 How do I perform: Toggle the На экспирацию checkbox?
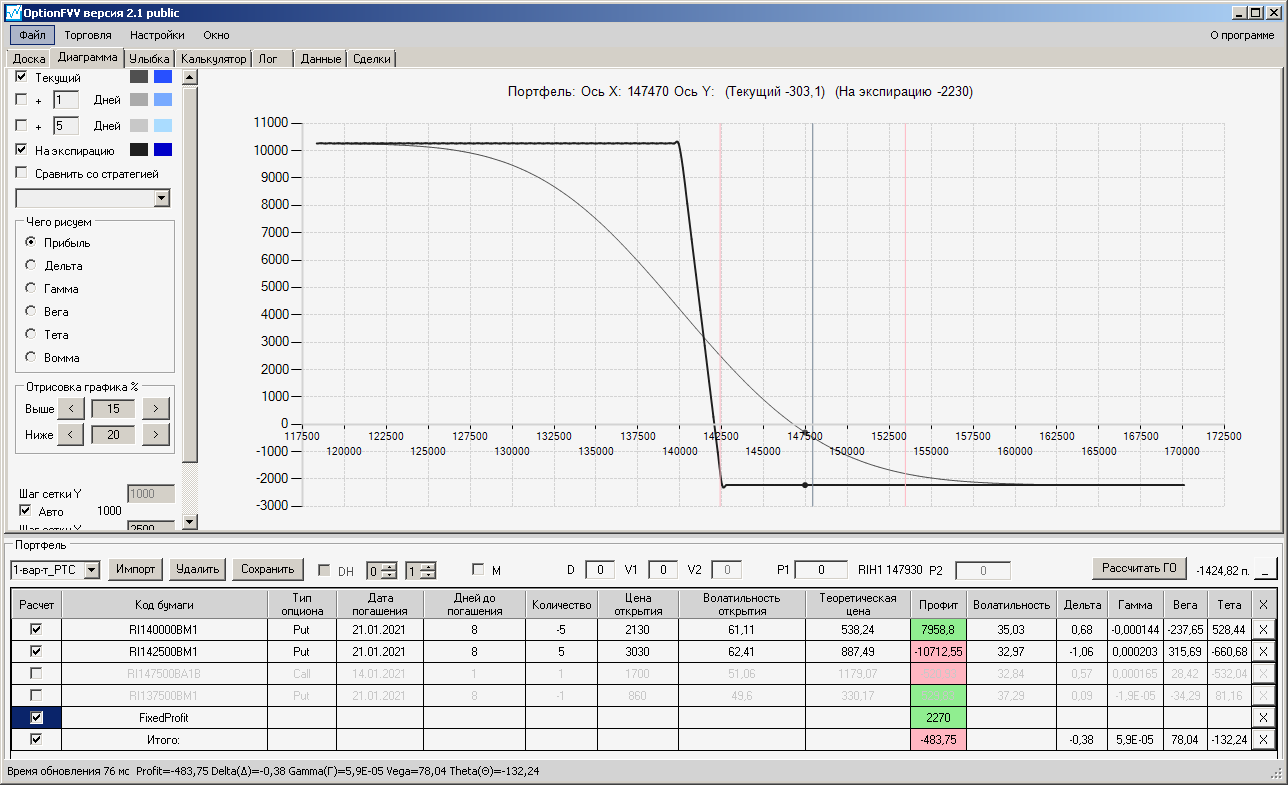[x=21, y=150]
